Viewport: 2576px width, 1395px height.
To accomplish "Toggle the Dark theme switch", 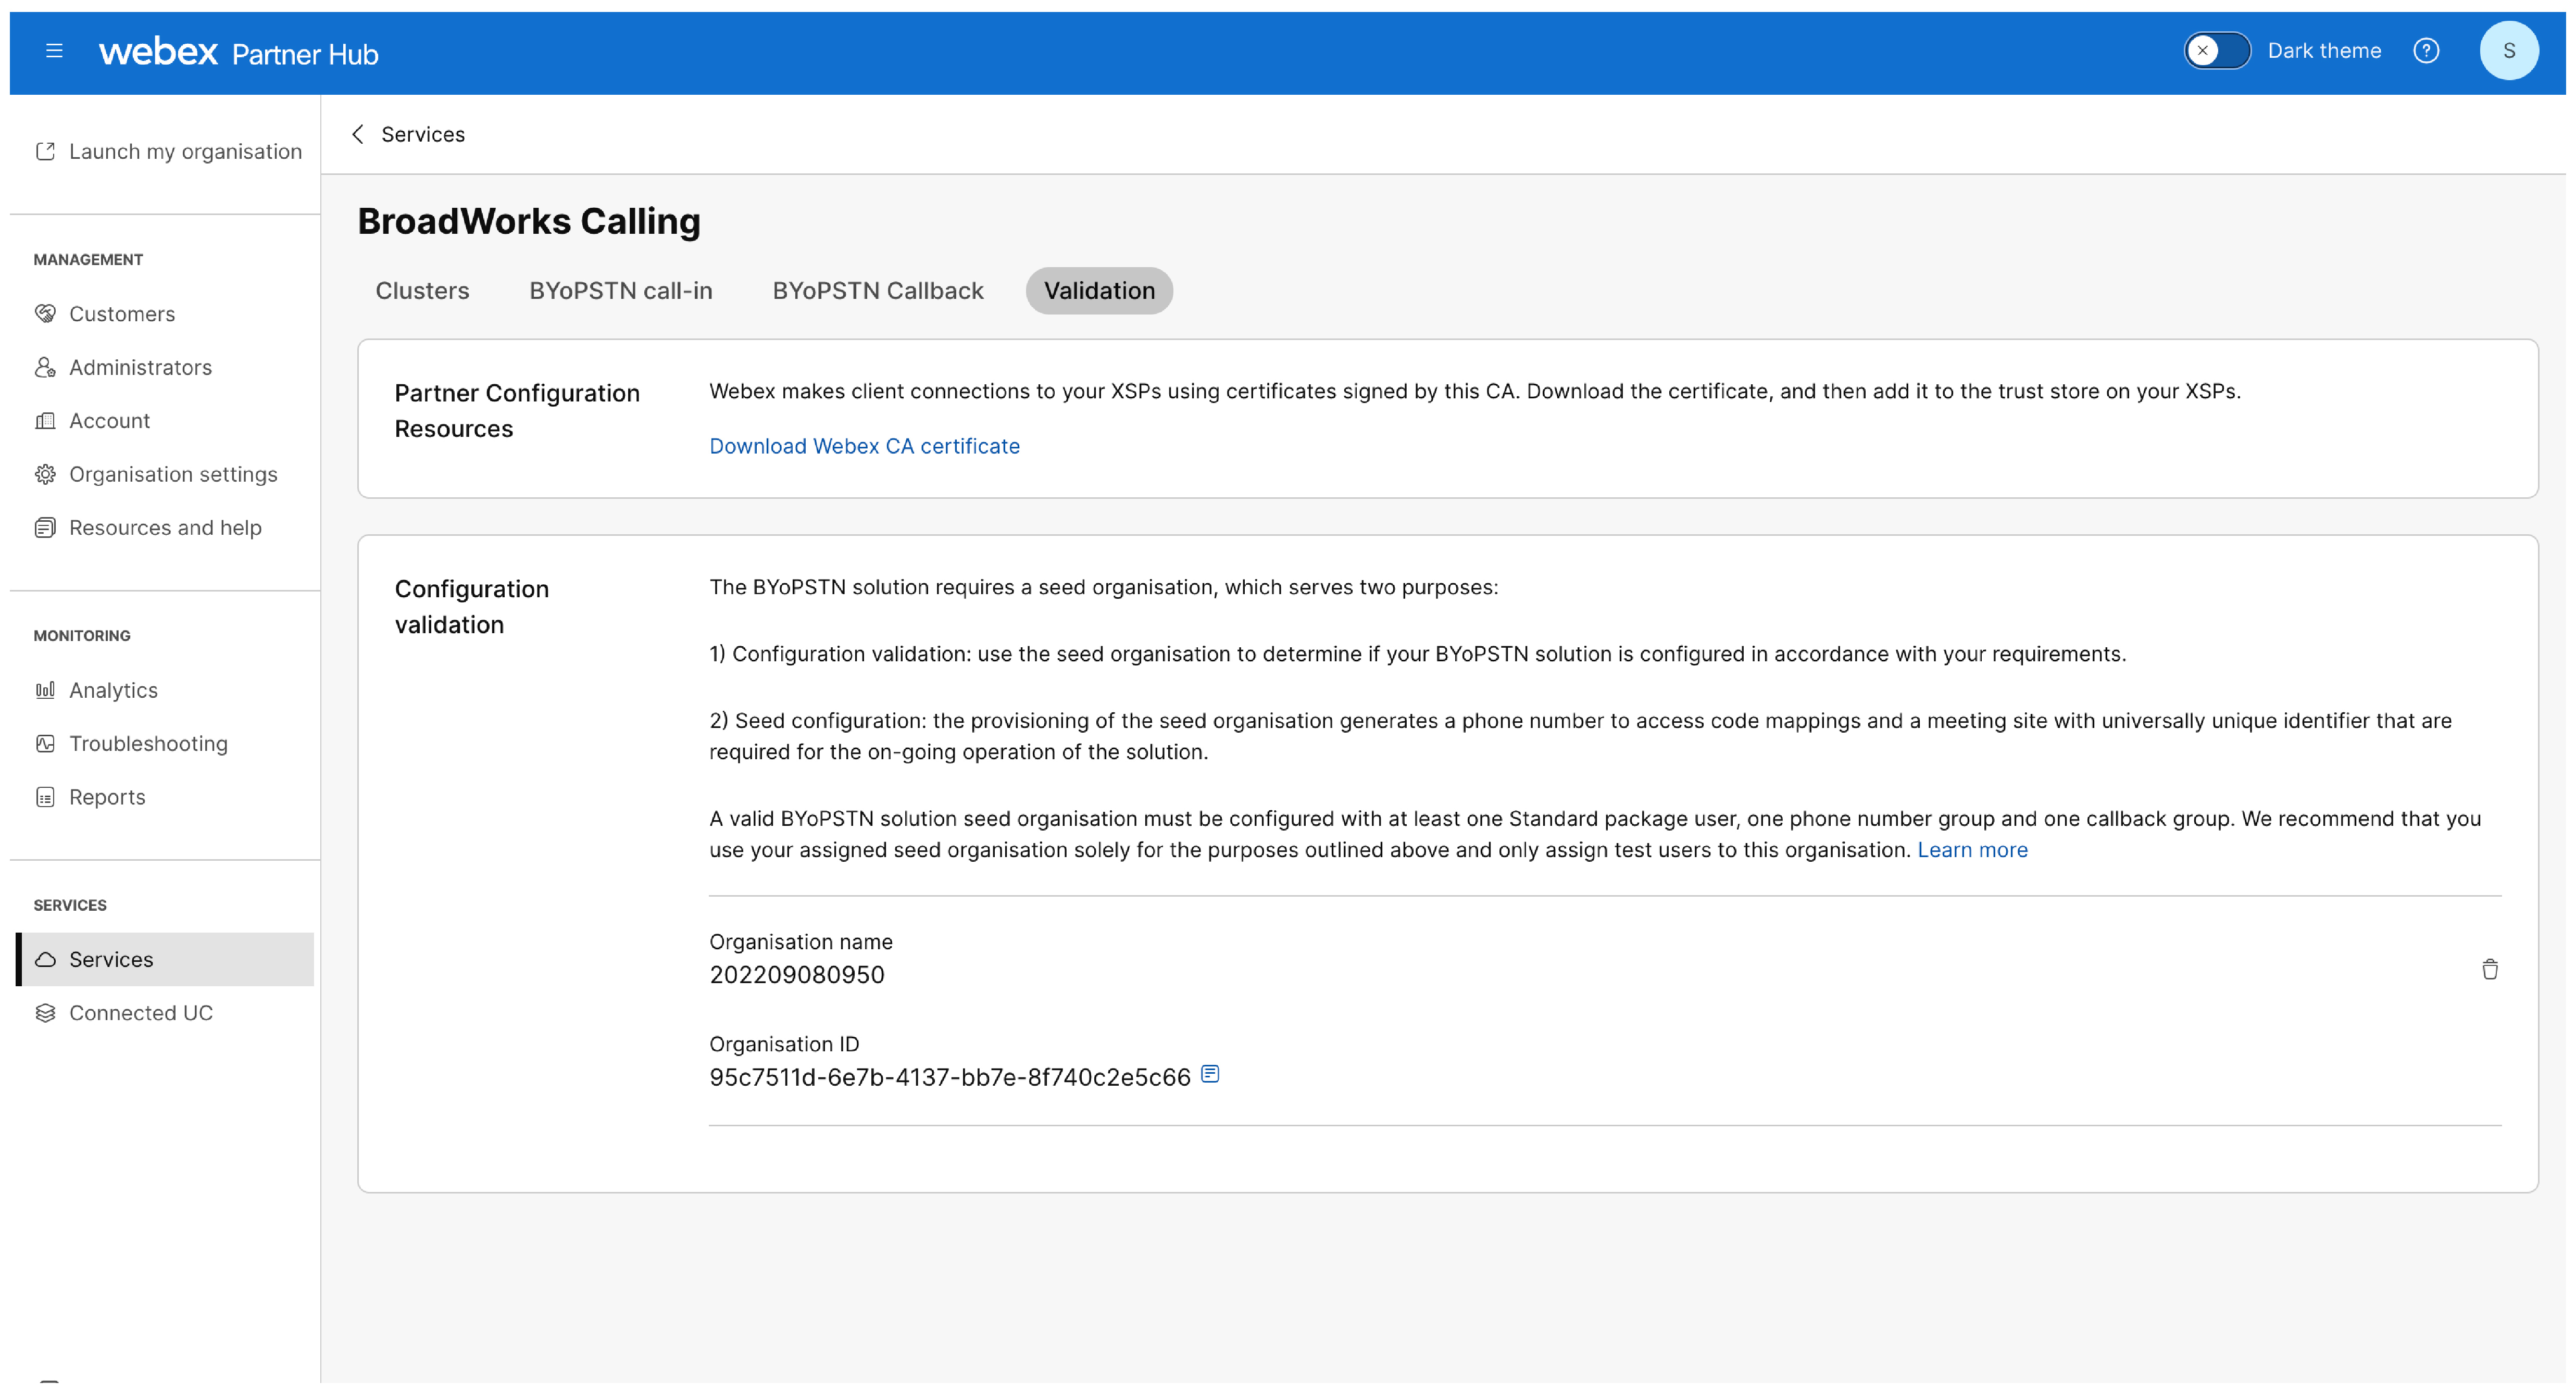I will (2216, 51).
